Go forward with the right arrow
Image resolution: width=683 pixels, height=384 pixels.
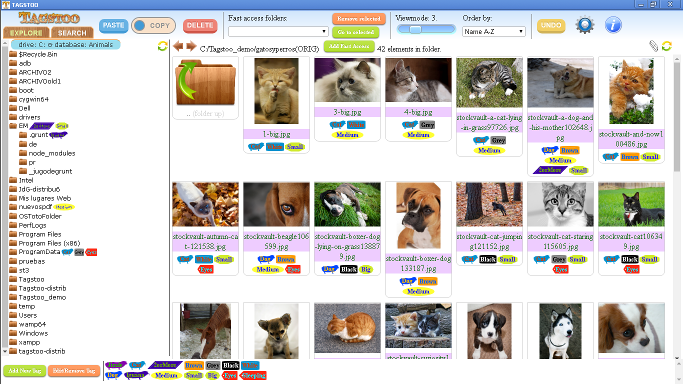coord(191,46)
